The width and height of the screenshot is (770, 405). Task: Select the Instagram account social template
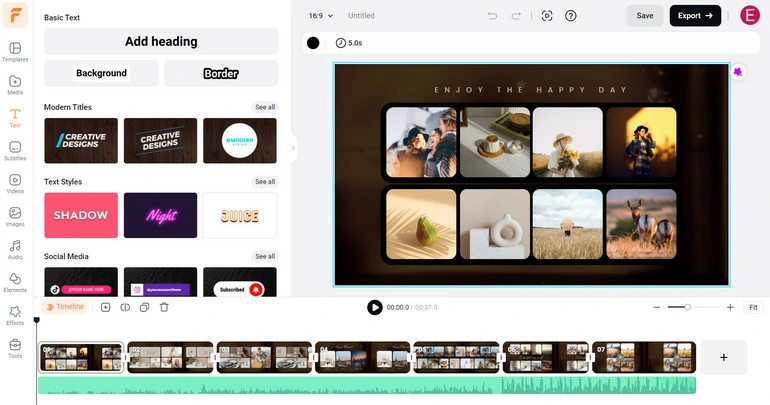160,282
